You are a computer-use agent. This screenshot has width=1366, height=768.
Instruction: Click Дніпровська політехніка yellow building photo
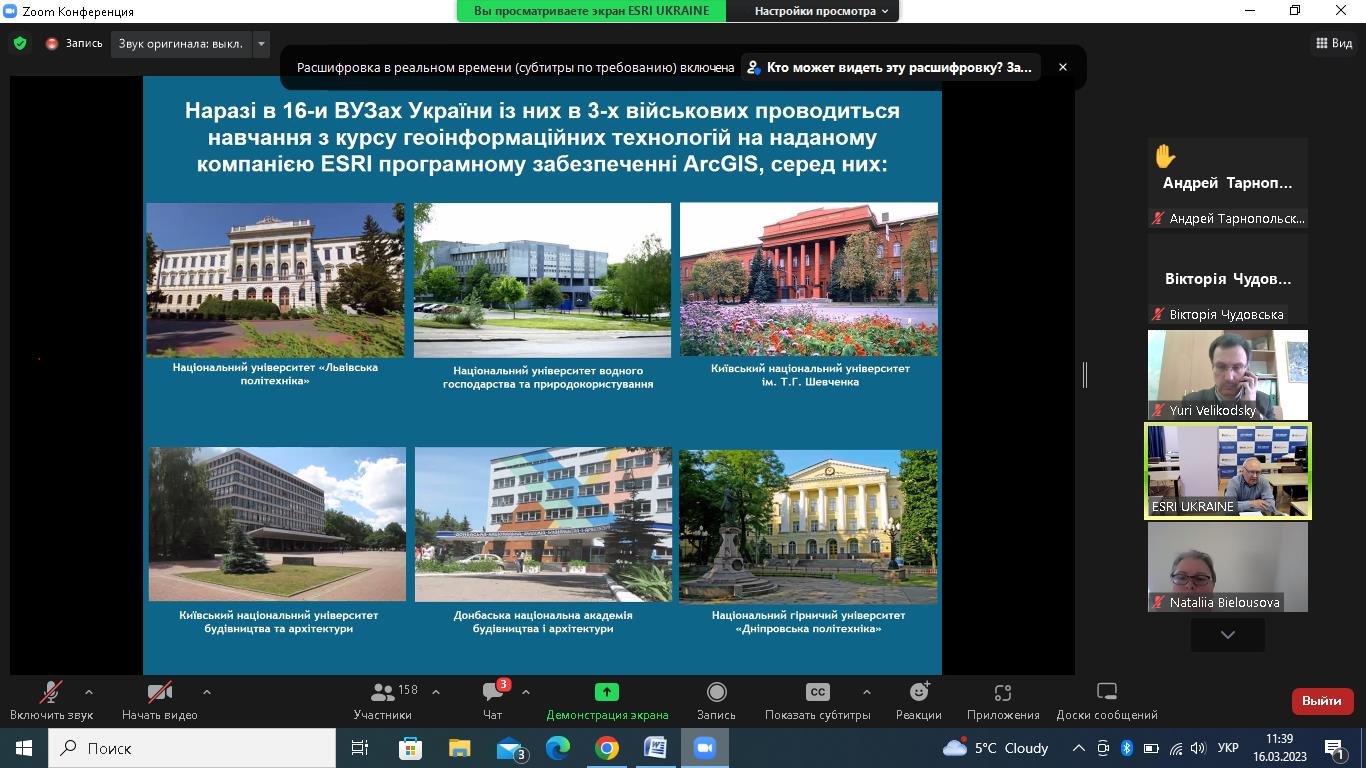coord(808,527)
